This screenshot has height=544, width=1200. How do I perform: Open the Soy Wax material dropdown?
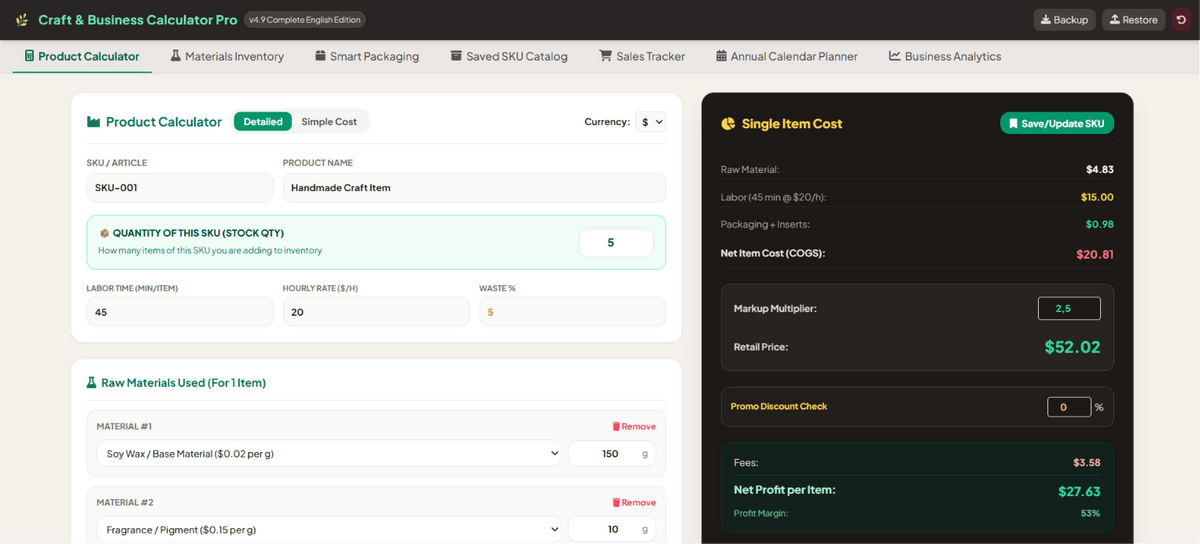pos(329,454)
